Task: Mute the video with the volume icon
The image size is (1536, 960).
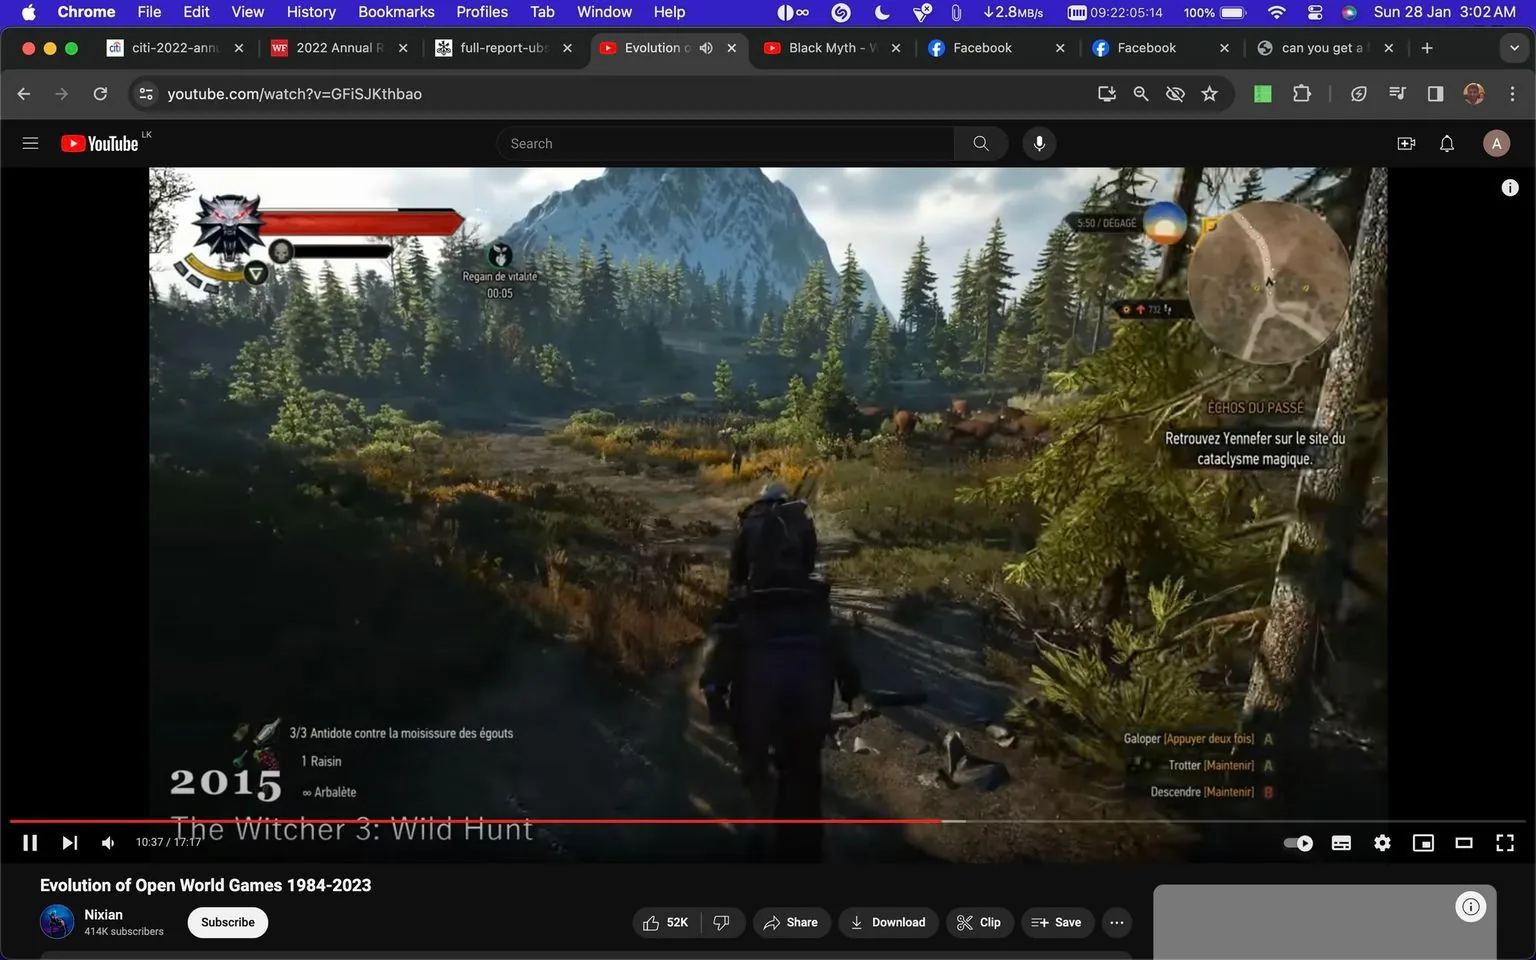Action: pos(107,842)
